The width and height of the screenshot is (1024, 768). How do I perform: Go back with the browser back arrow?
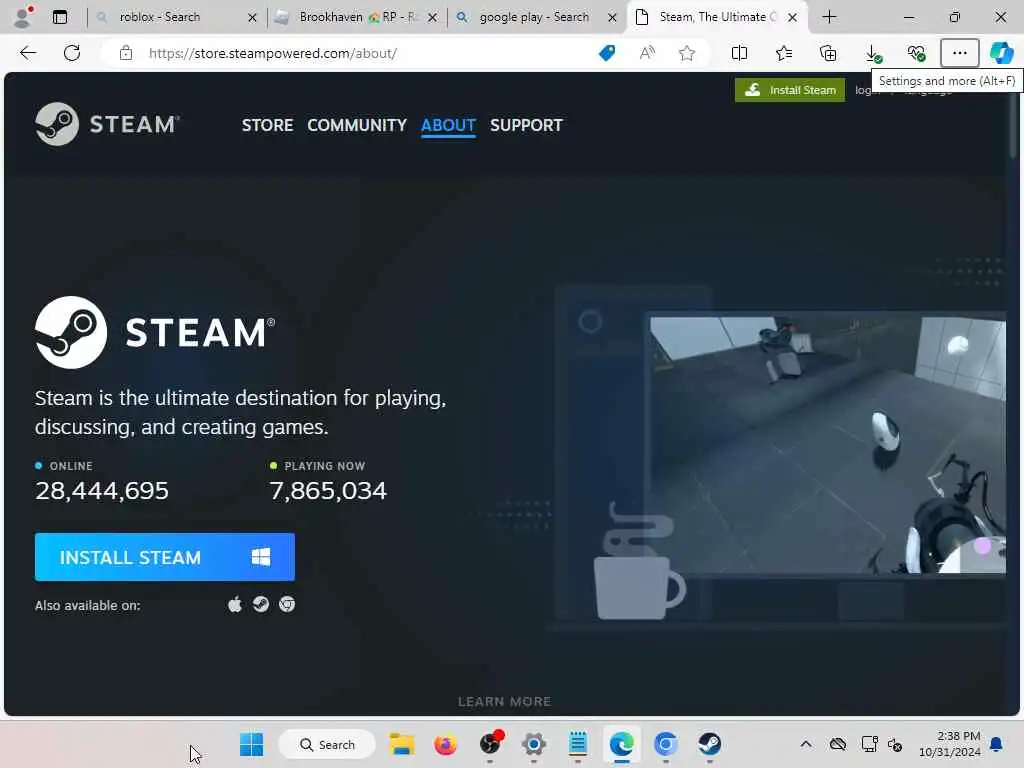28,53
